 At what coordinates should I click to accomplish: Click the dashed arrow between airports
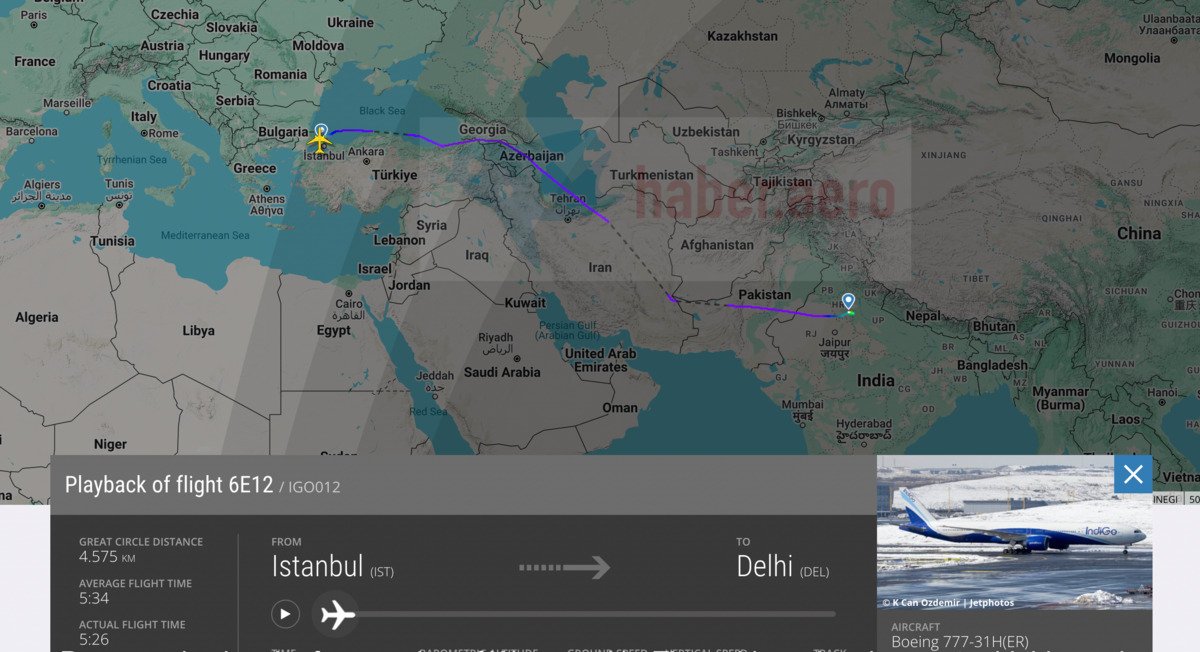coord(564,567)
